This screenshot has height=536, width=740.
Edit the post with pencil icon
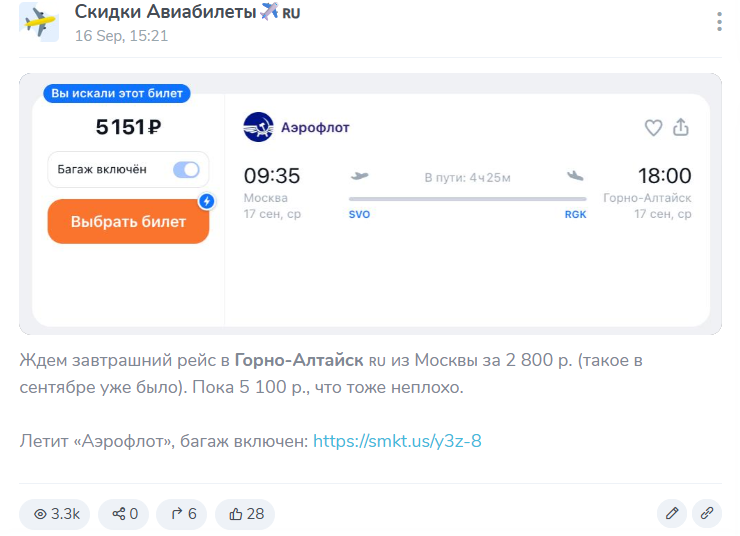pos(672,514)
